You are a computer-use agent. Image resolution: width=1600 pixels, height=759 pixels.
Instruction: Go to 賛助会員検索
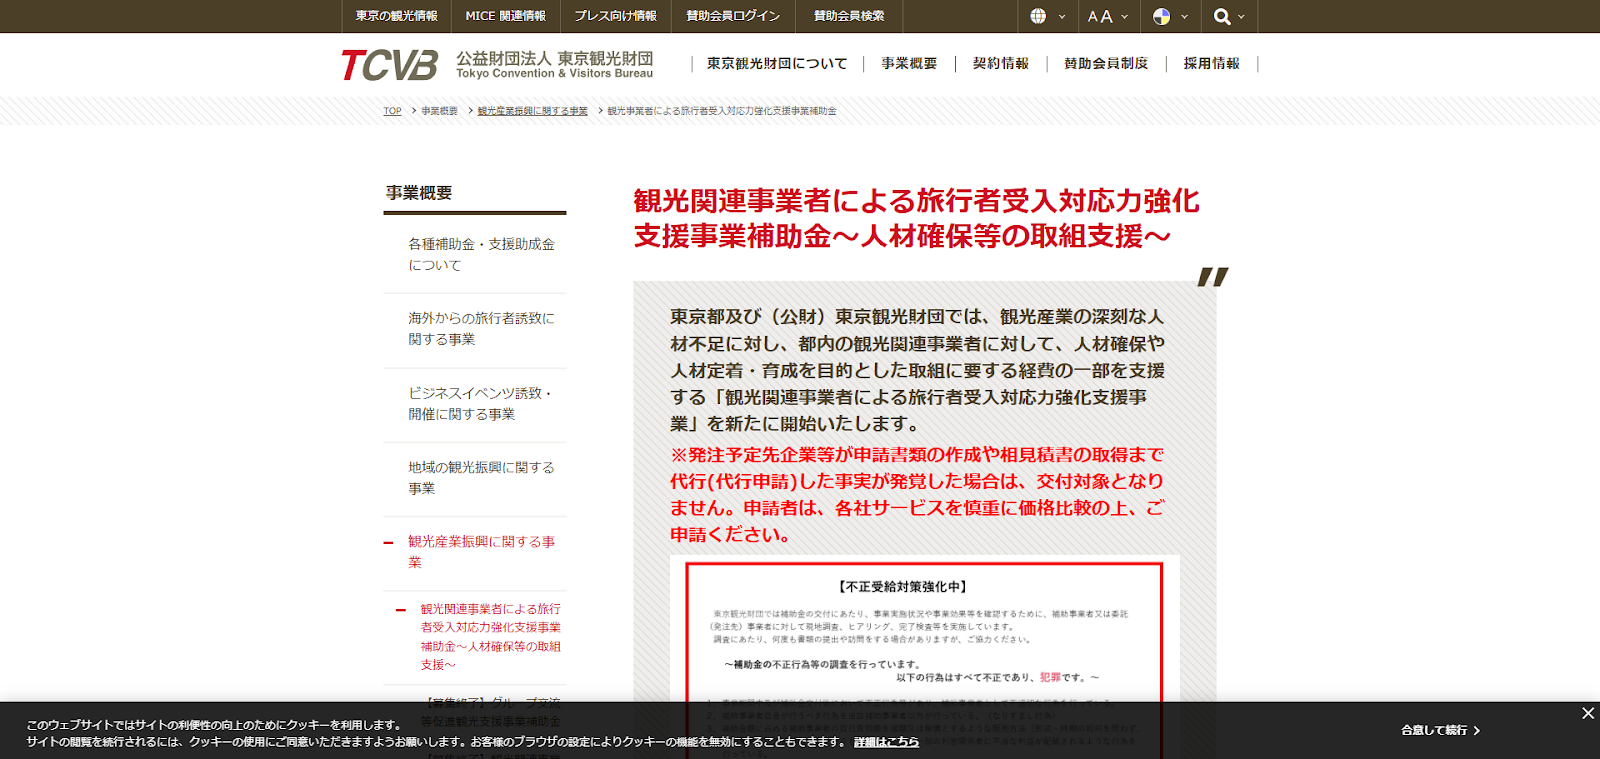point(849,16)
